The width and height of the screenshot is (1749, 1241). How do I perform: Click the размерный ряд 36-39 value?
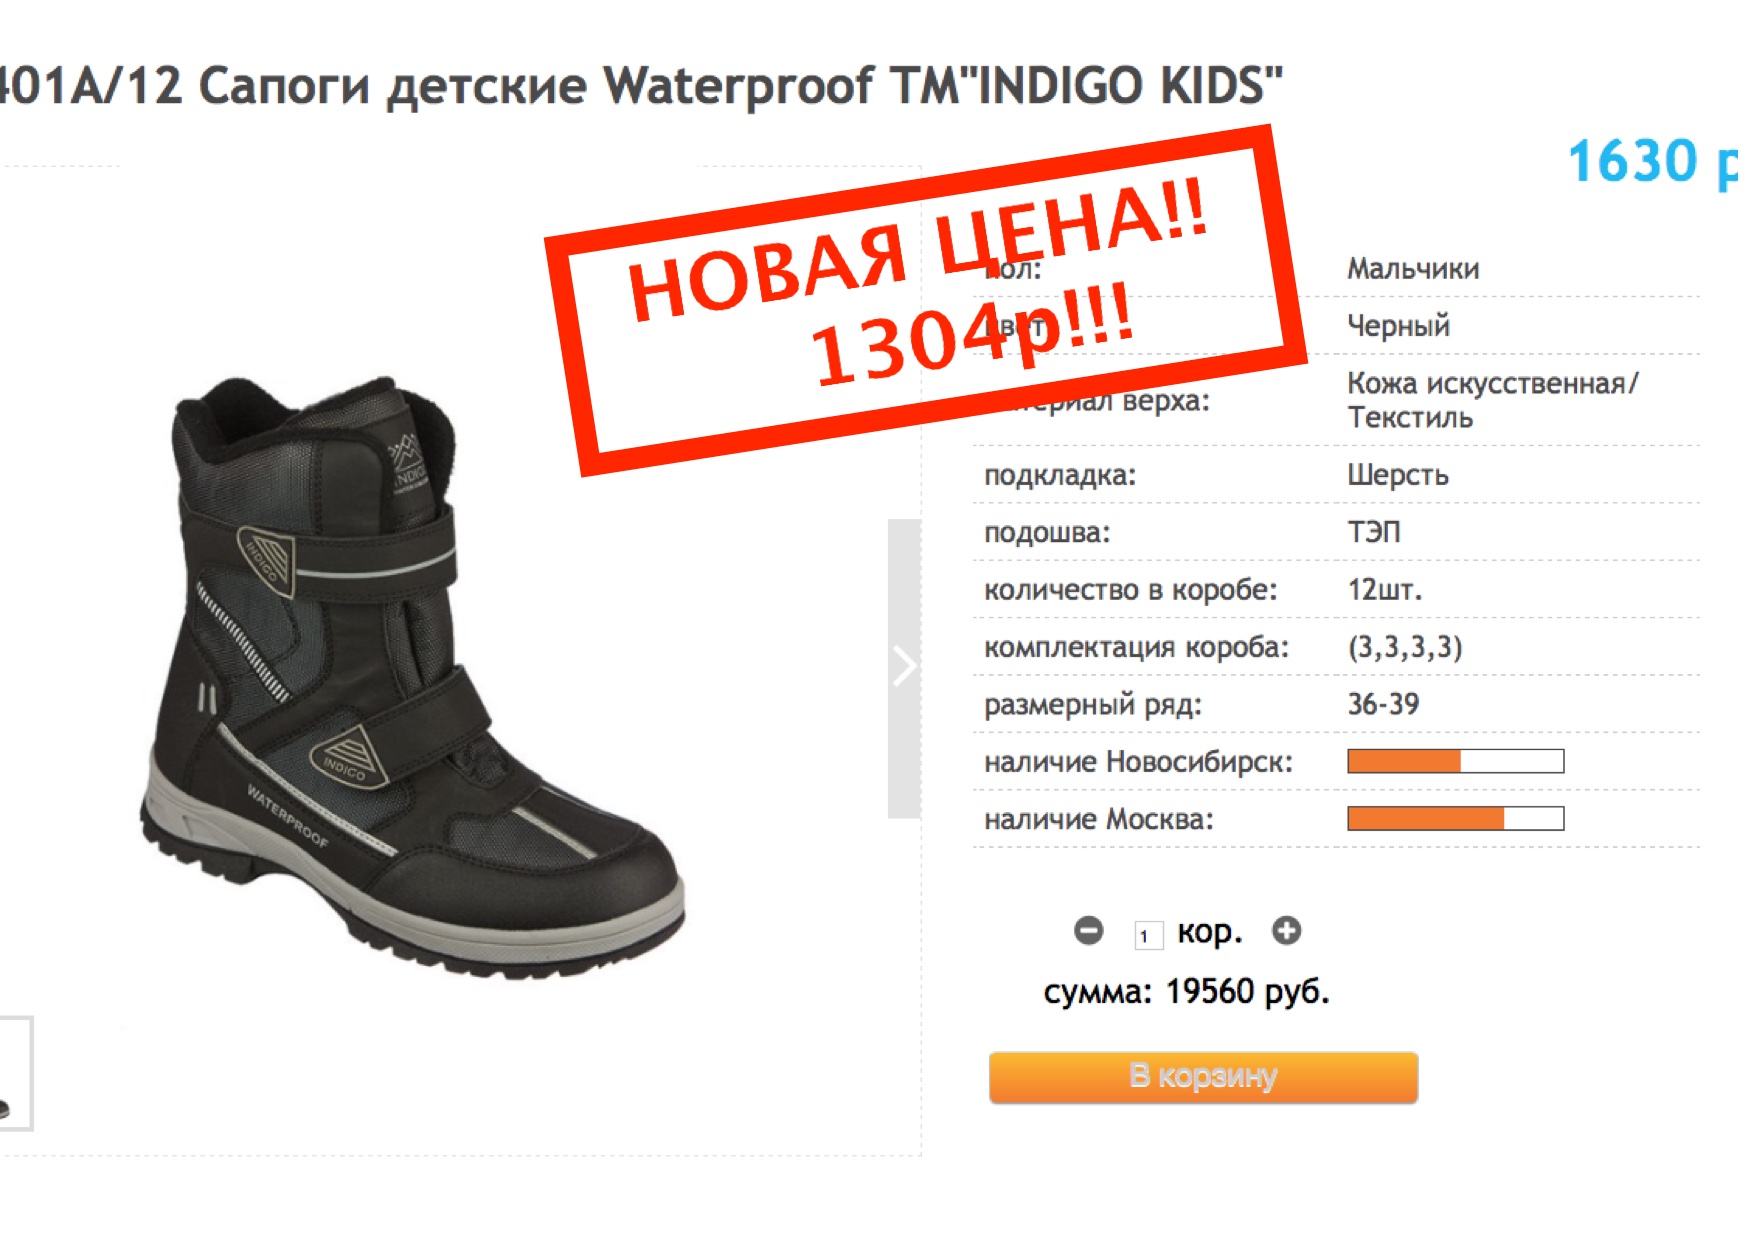(x=1383, y=704)
